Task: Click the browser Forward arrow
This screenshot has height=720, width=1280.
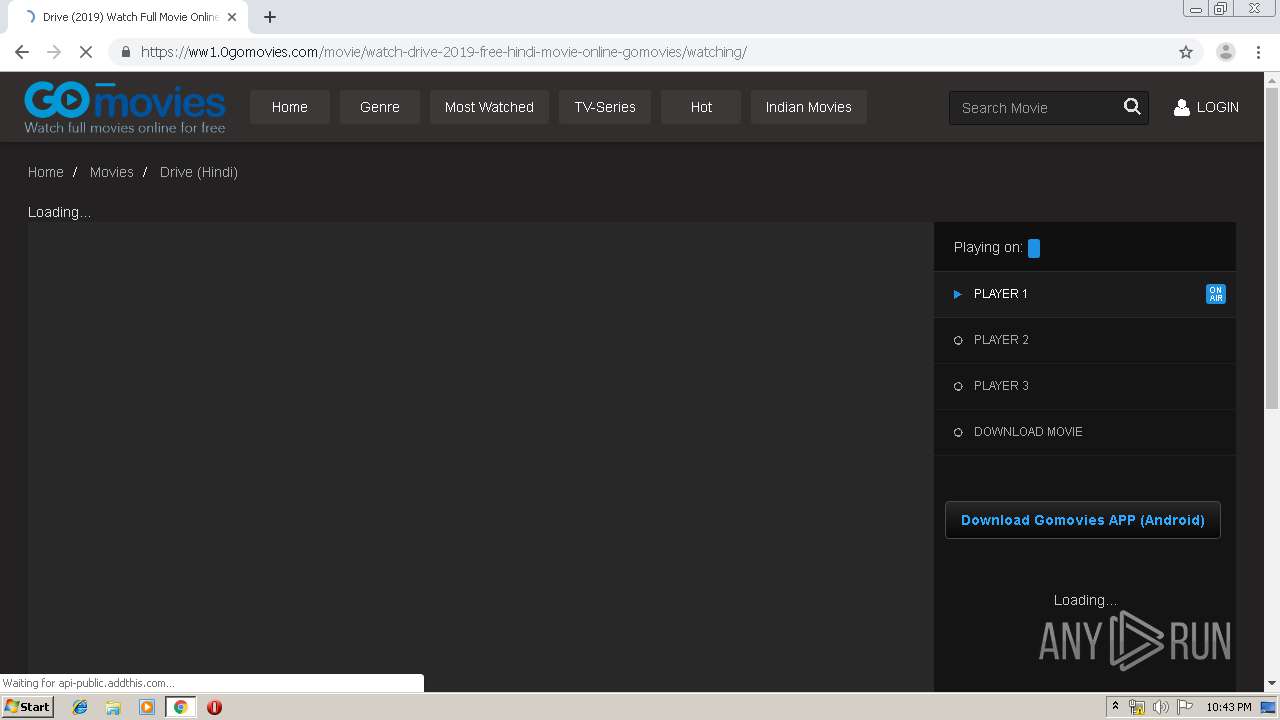Action: (54, 52)
